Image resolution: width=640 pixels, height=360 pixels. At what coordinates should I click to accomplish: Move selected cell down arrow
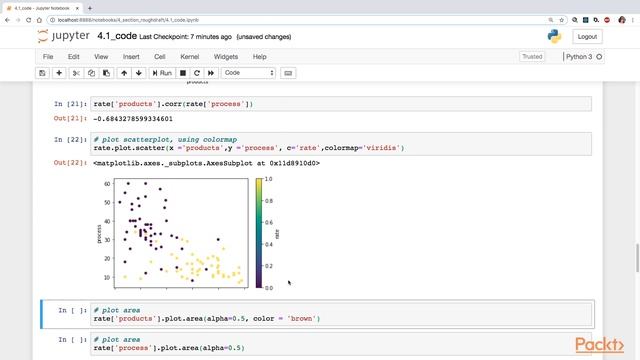pos(139,73)
